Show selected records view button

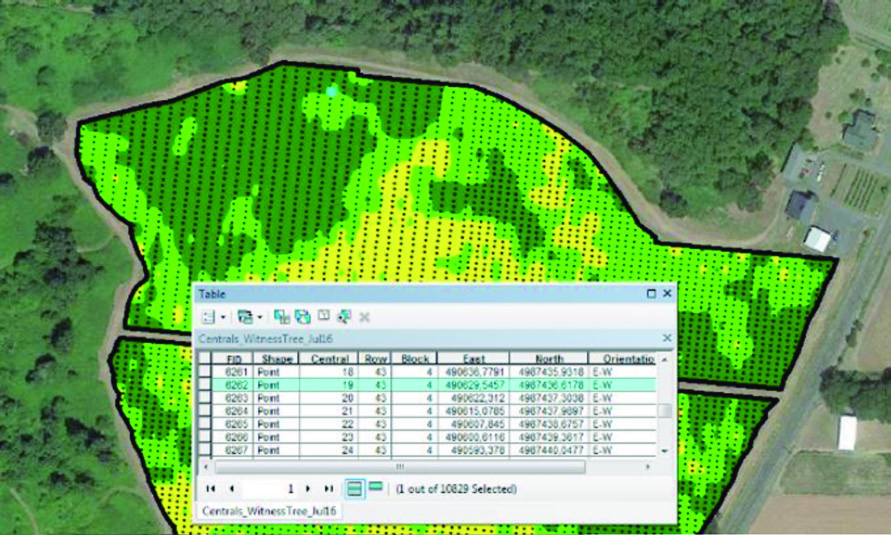pos(376,487)
